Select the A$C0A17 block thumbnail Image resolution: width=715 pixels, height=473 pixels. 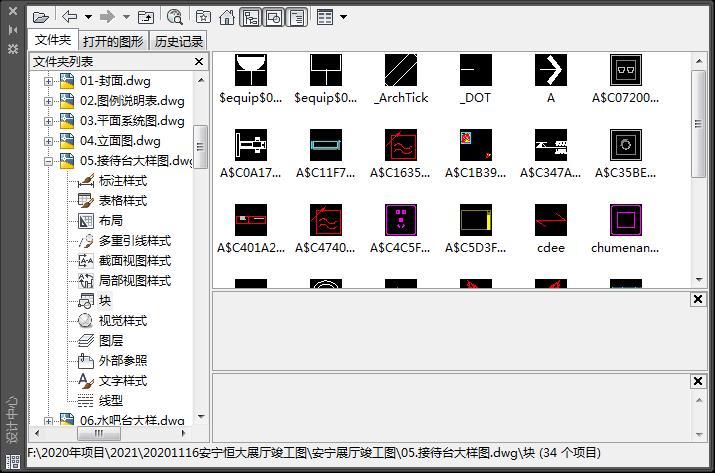coord(251,145)
